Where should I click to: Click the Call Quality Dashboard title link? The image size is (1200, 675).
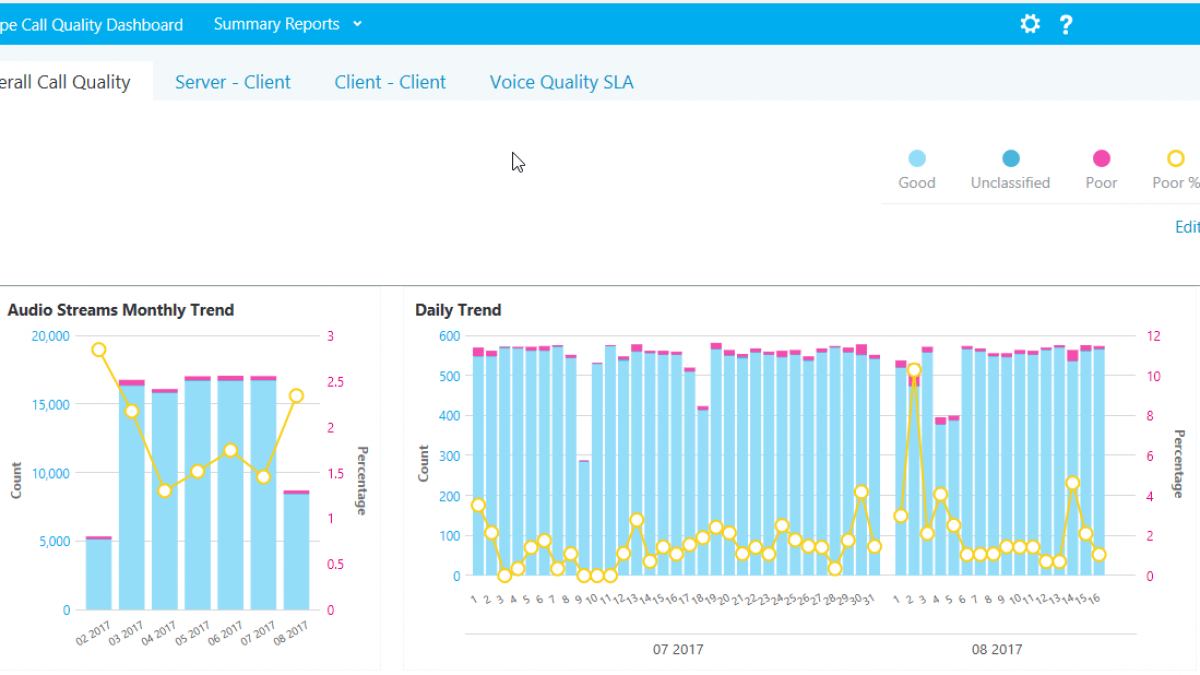[x=91, y=25]
